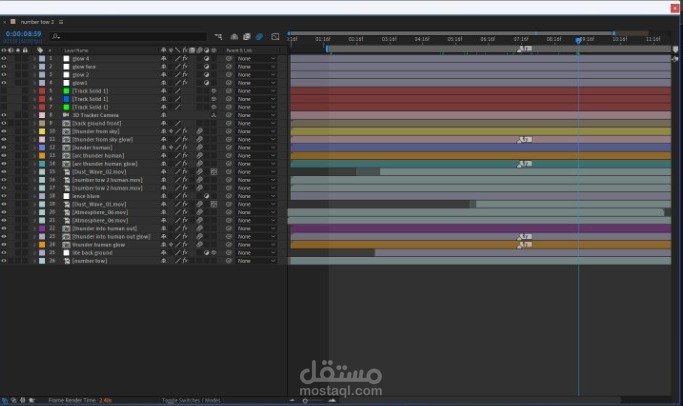Click the motion blur switch on thunder human glow
The image size is (683, 406).
coord(199,245)
